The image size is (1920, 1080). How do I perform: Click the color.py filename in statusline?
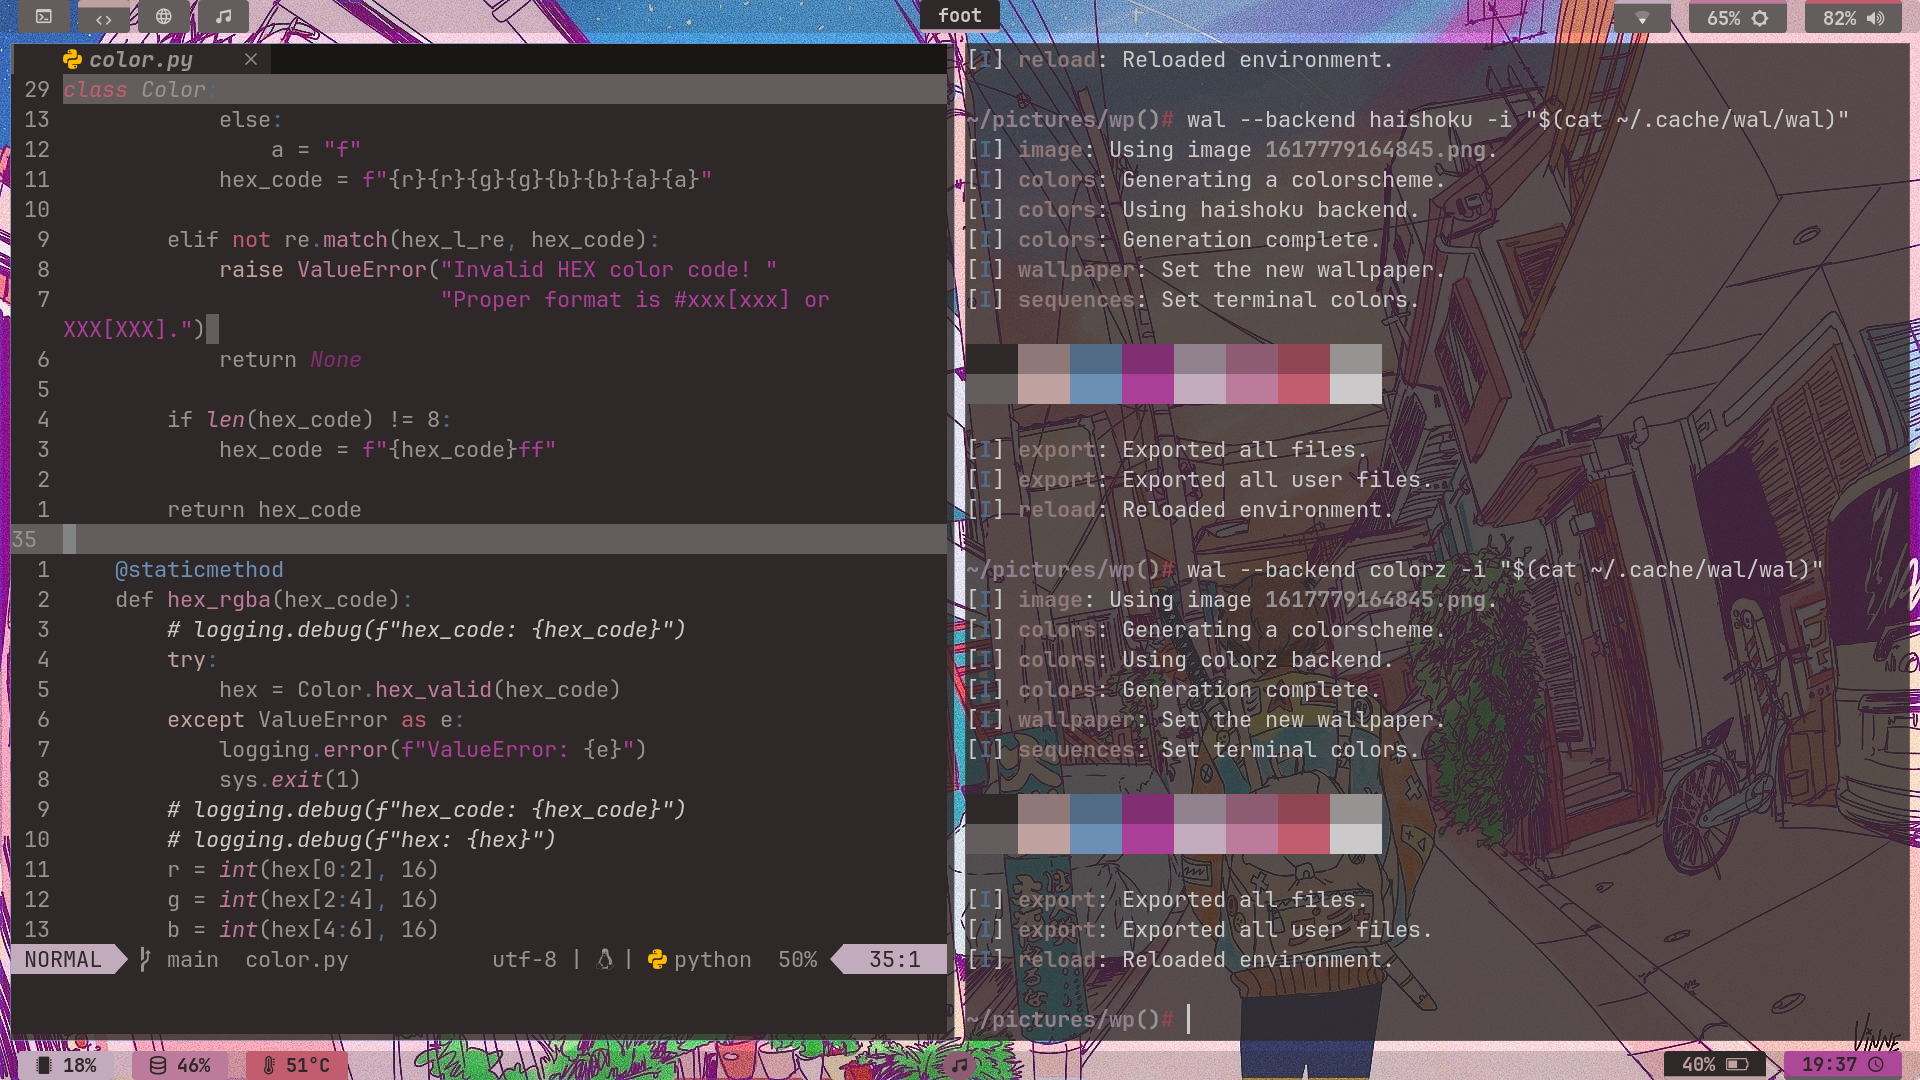coord(296,960)
